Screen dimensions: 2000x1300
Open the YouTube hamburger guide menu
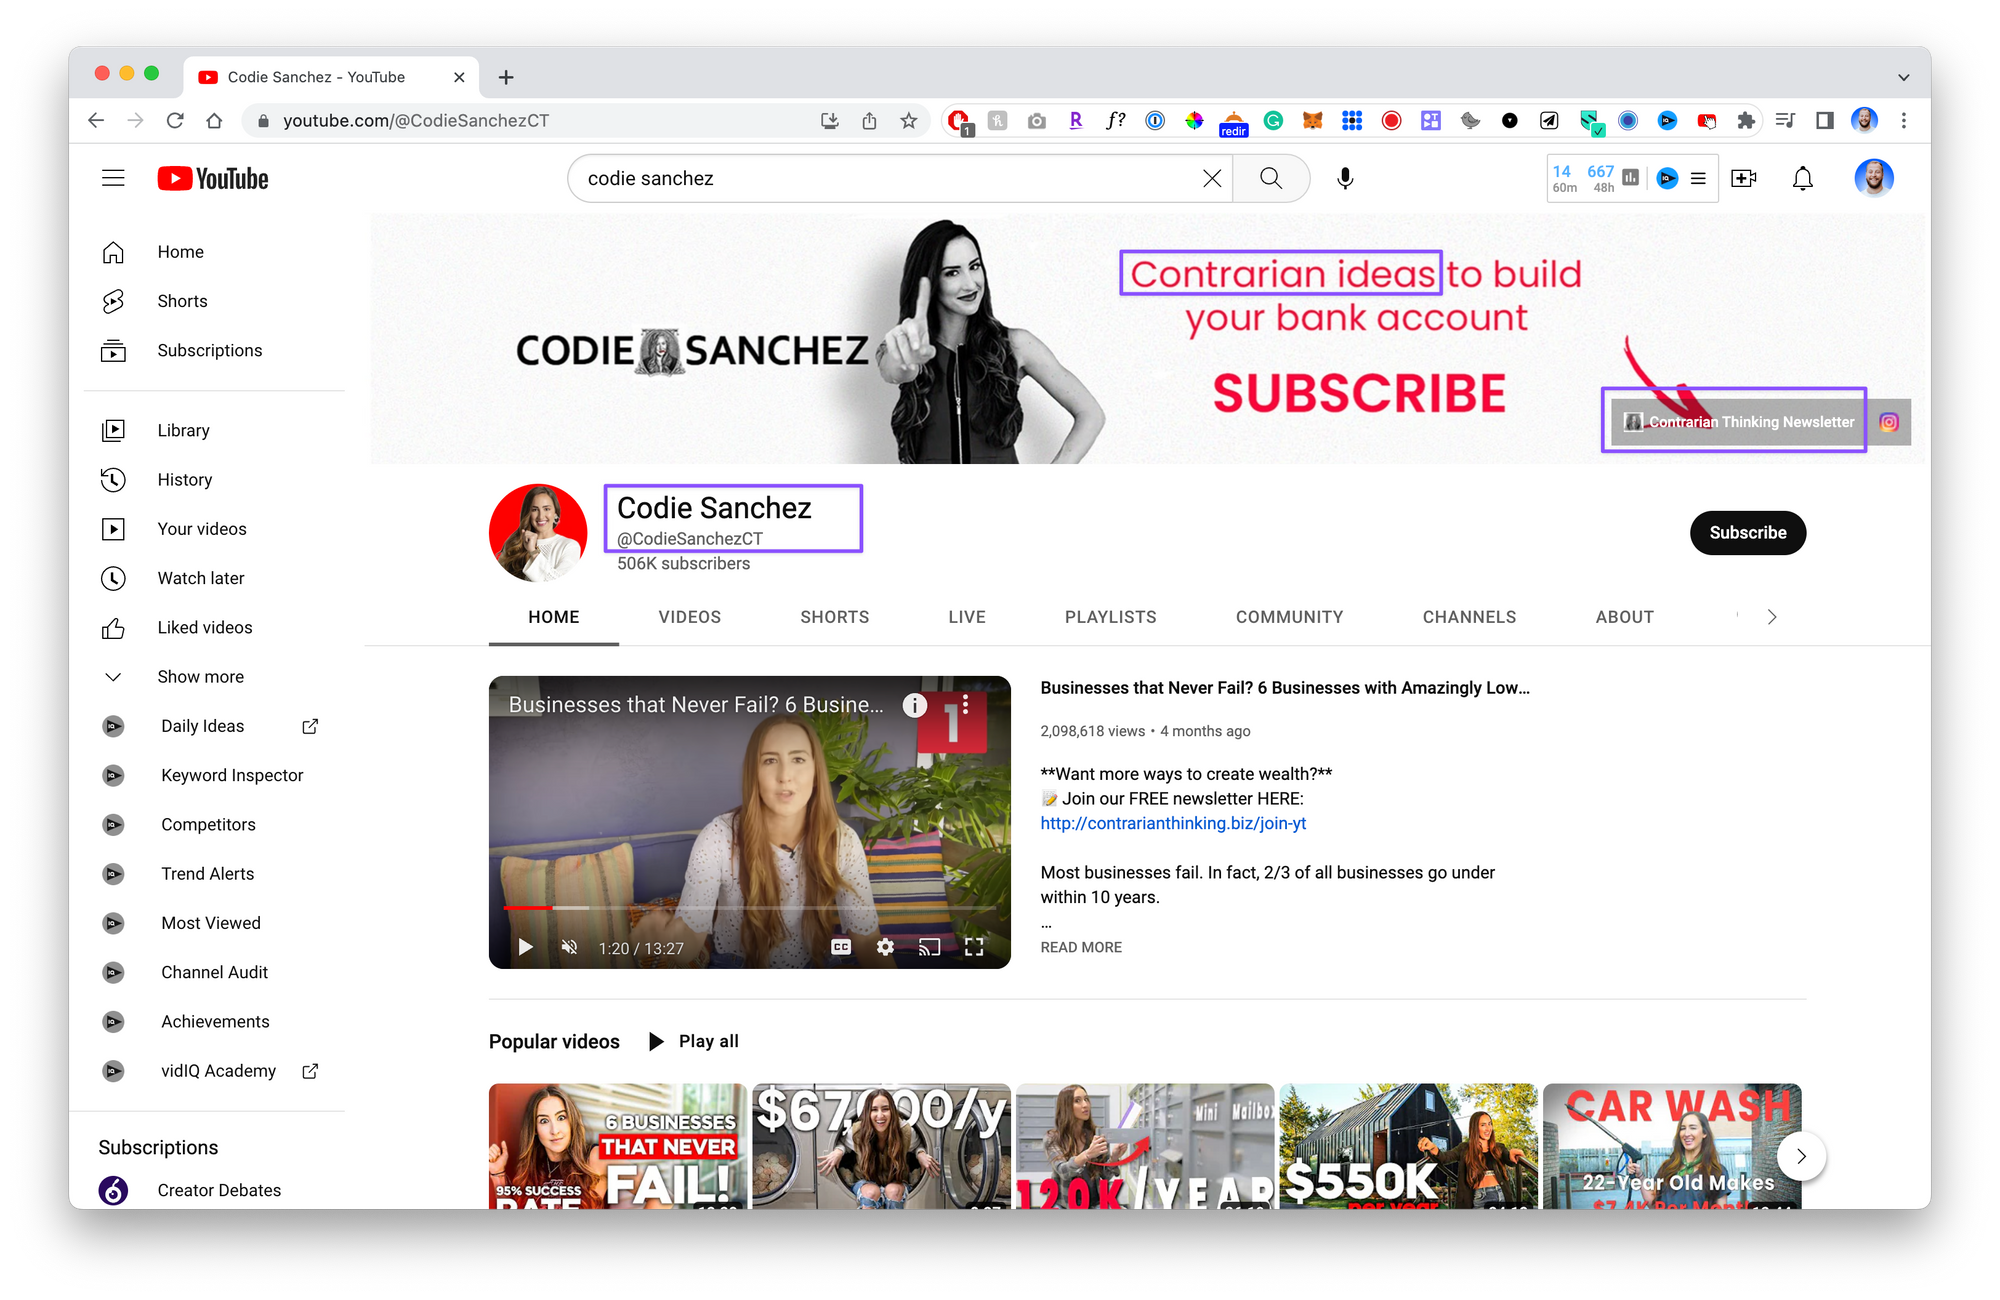[113, 178]
